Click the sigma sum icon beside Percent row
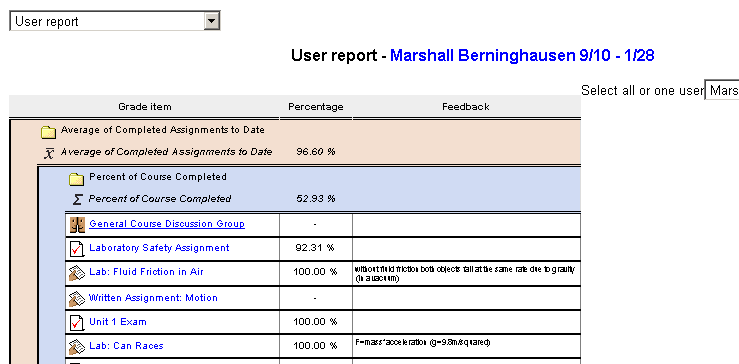 pyautogui.click(x=77, y=199)
